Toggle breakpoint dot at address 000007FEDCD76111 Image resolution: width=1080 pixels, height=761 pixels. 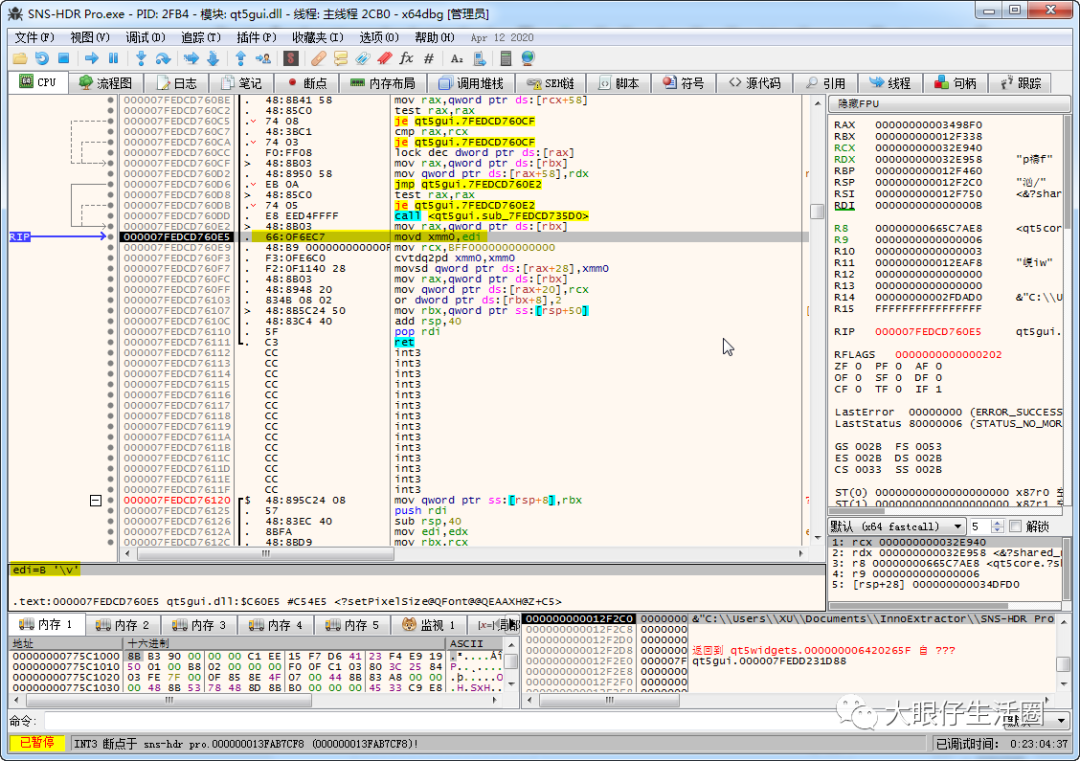pyautogui.click(x=110, y=342)
